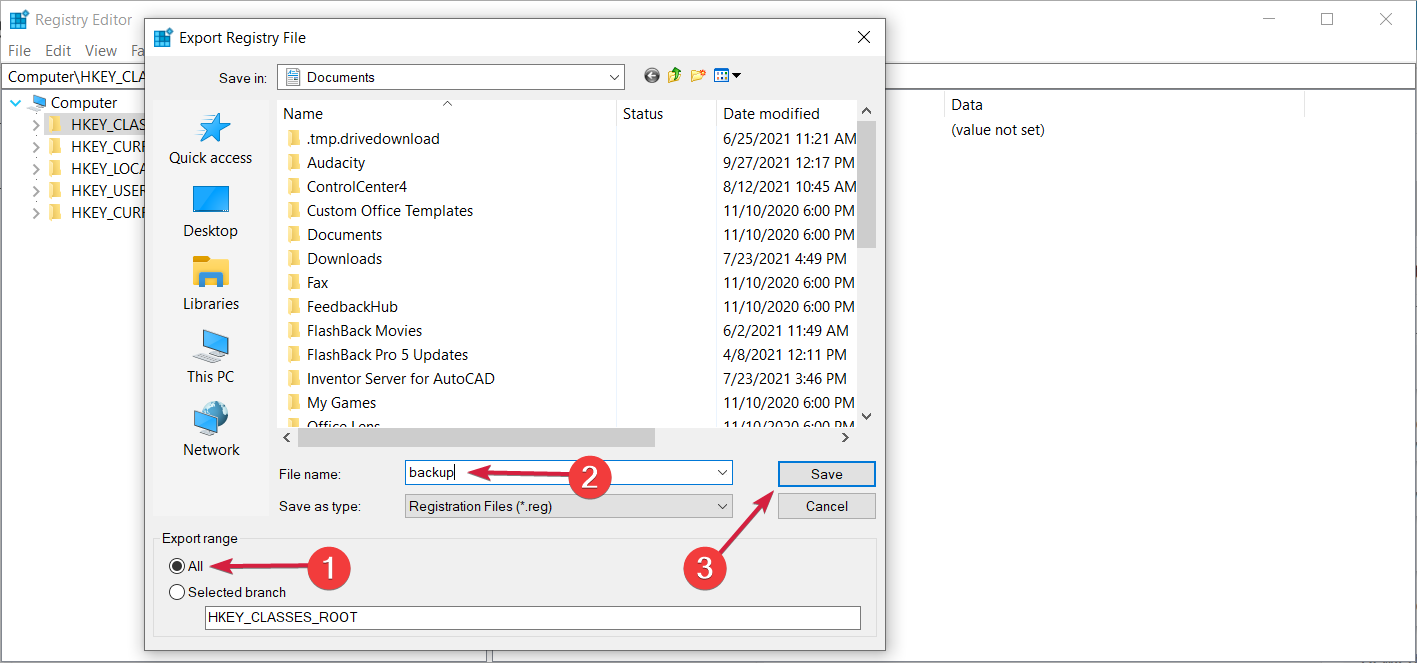Click the 9/27/2021 12:17 PM date cell
1417x663 pixels.
788,163
